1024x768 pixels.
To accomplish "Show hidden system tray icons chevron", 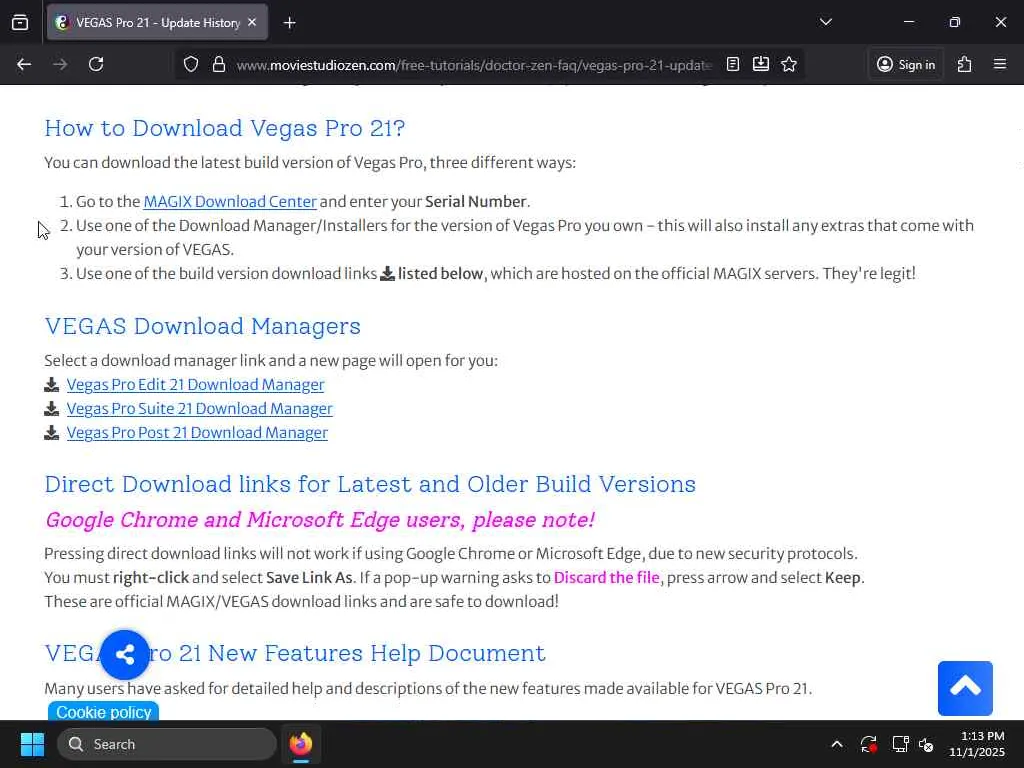I will pos(837,744).
